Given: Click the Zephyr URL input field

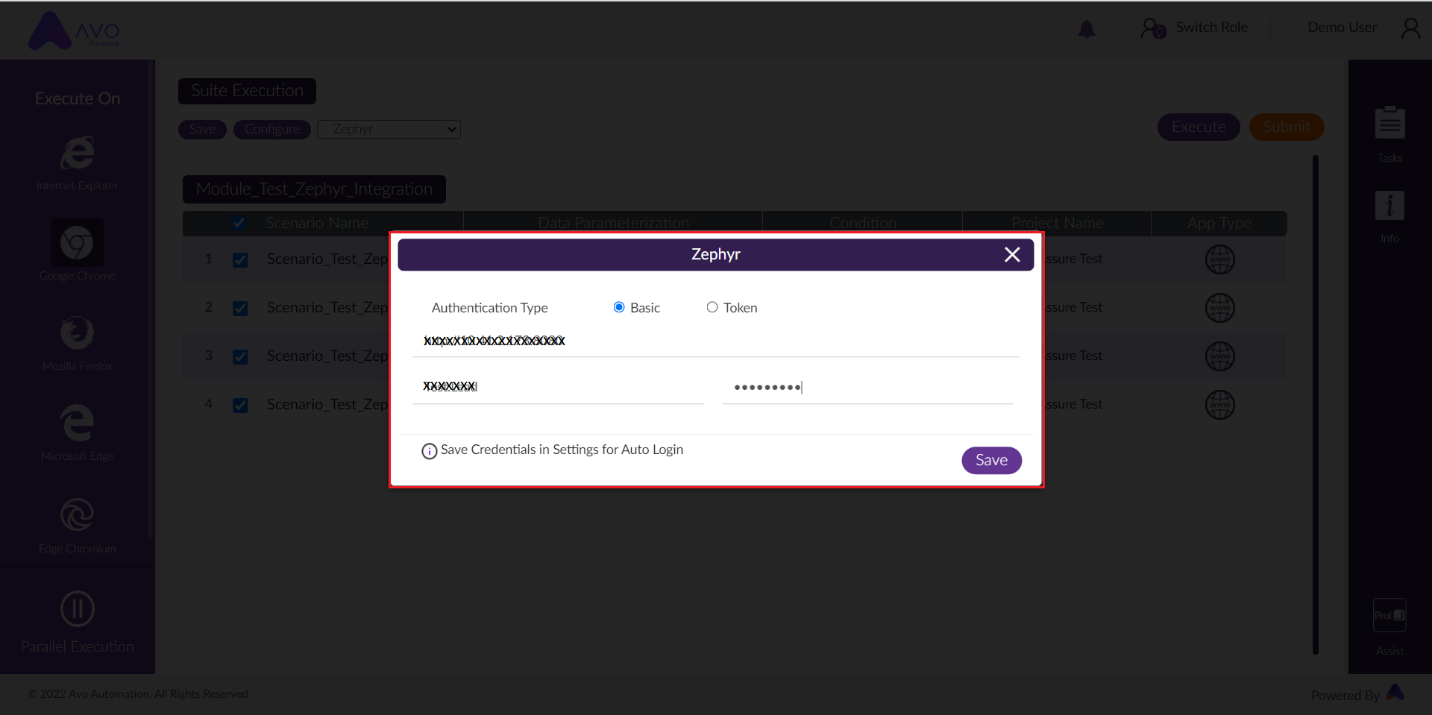Looking at the screenshot, I should click(716, 341).
